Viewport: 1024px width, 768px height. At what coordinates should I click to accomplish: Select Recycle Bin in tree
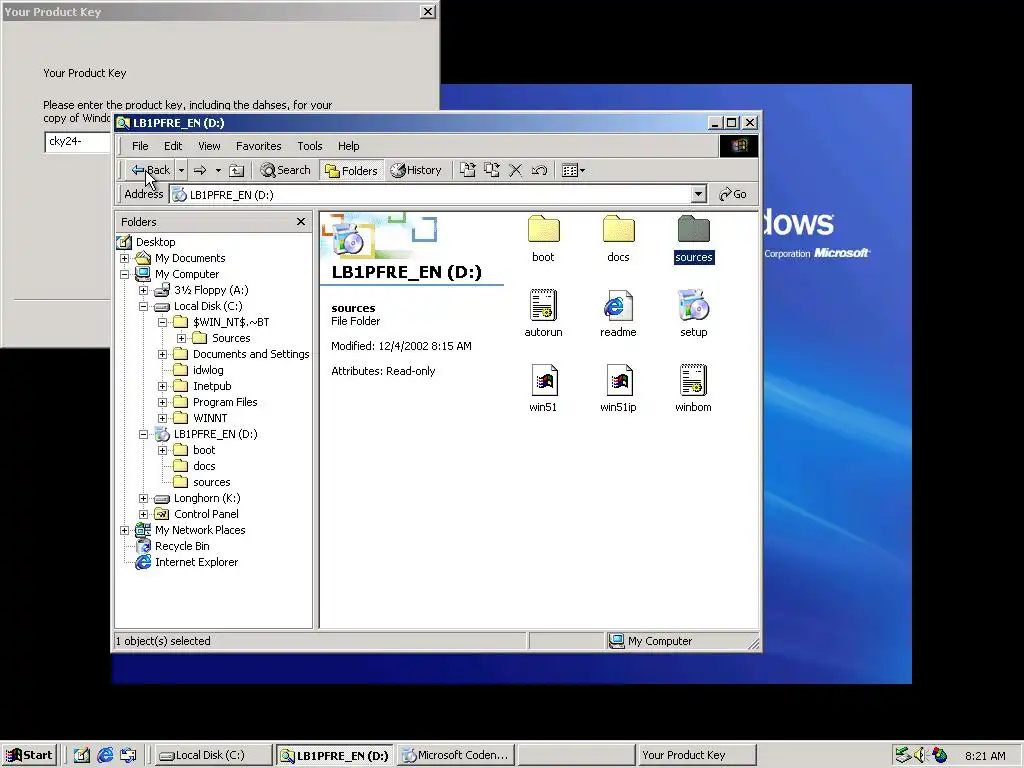click(182, 547)
